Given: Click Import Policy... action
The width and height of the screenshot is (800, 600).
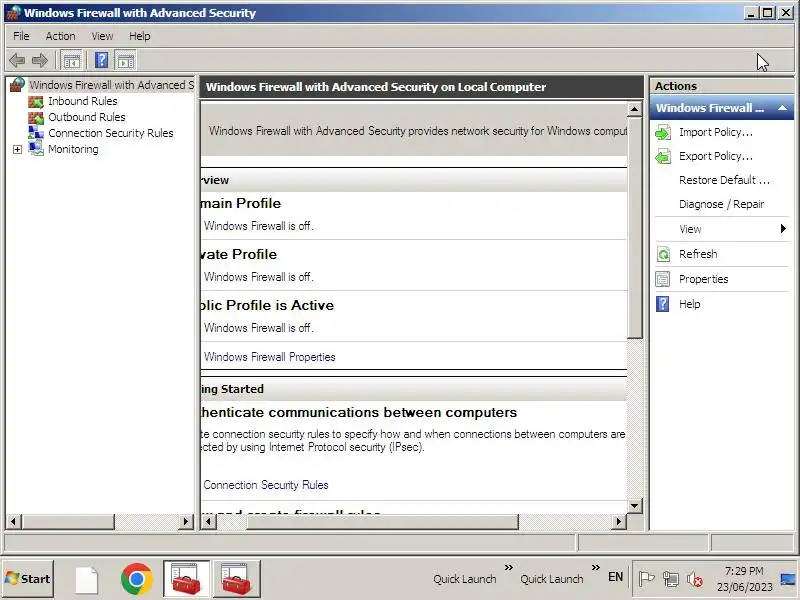Looking at the screenshot, I should coord(716,132).
